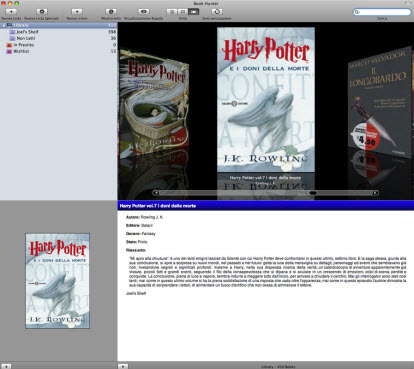Click the Non Letti count 36
Image resolution: width=414 pixels, height=369 pixels.
pyautogui.click(x=113, y=38)
